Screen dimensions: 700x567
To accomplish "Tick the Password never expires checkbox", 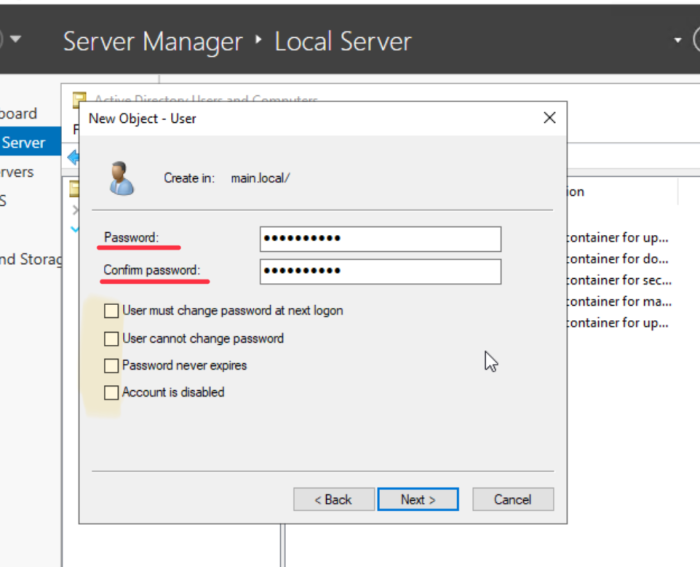I will pos(111,365).
